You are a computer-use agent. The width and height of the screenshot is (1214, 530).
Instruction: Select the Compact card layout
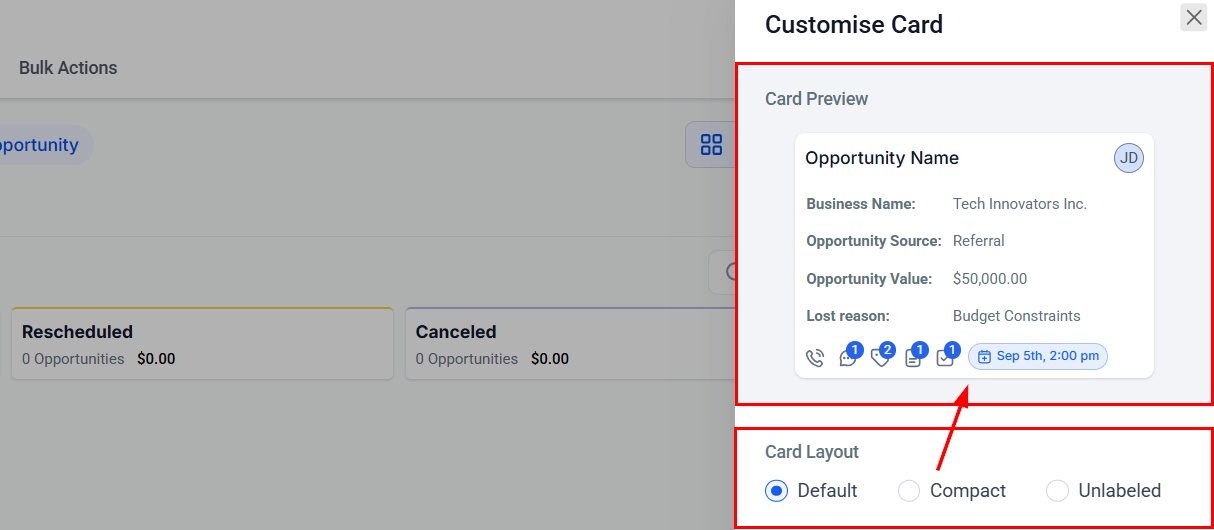(x=908, y=491)
